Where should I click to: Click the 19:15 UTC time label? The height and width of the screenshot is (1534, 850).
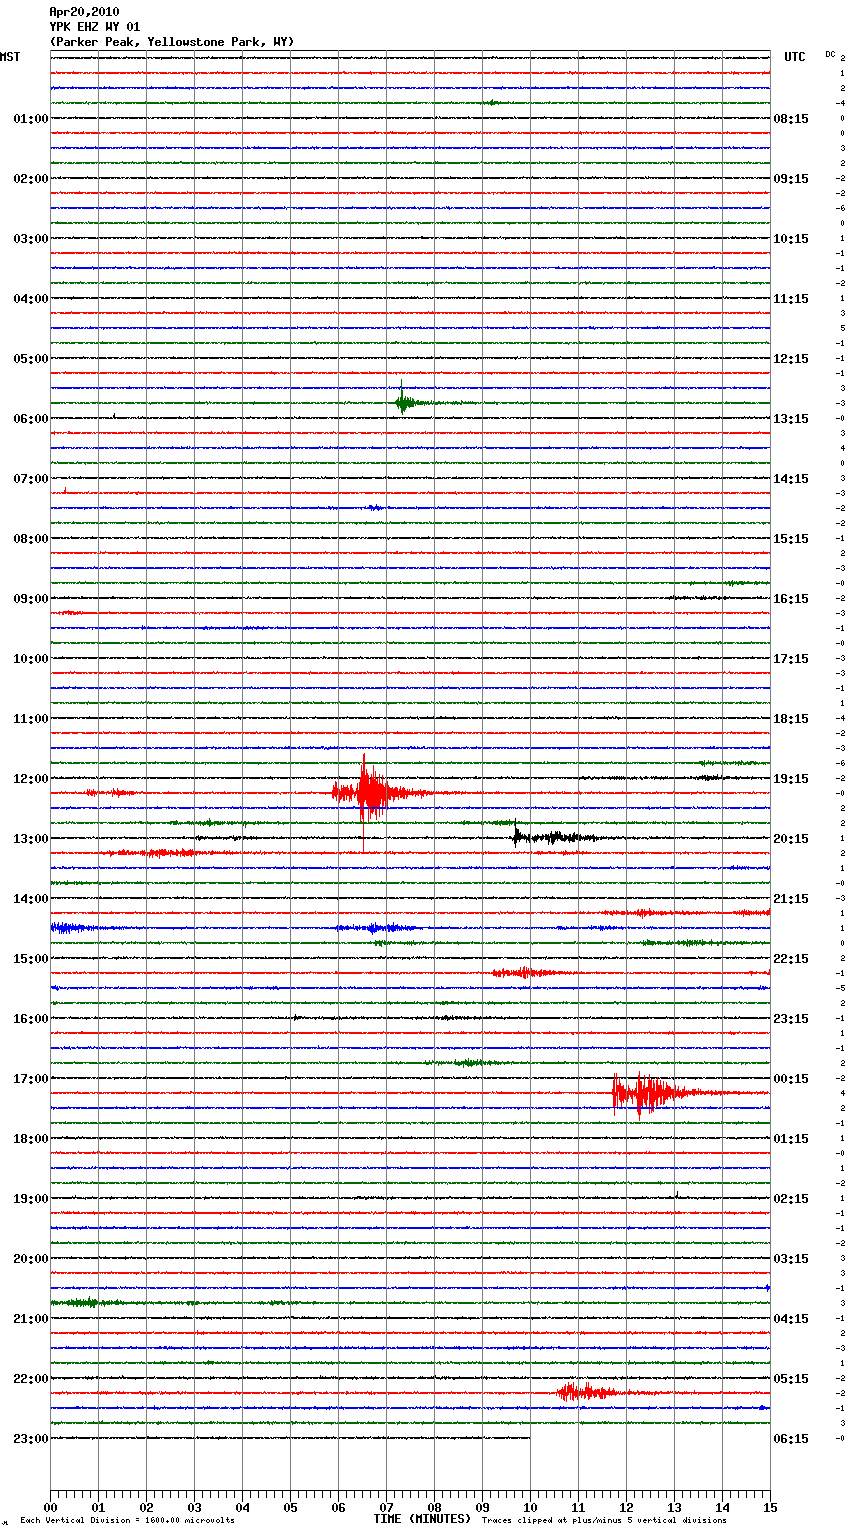pos(791,779)
